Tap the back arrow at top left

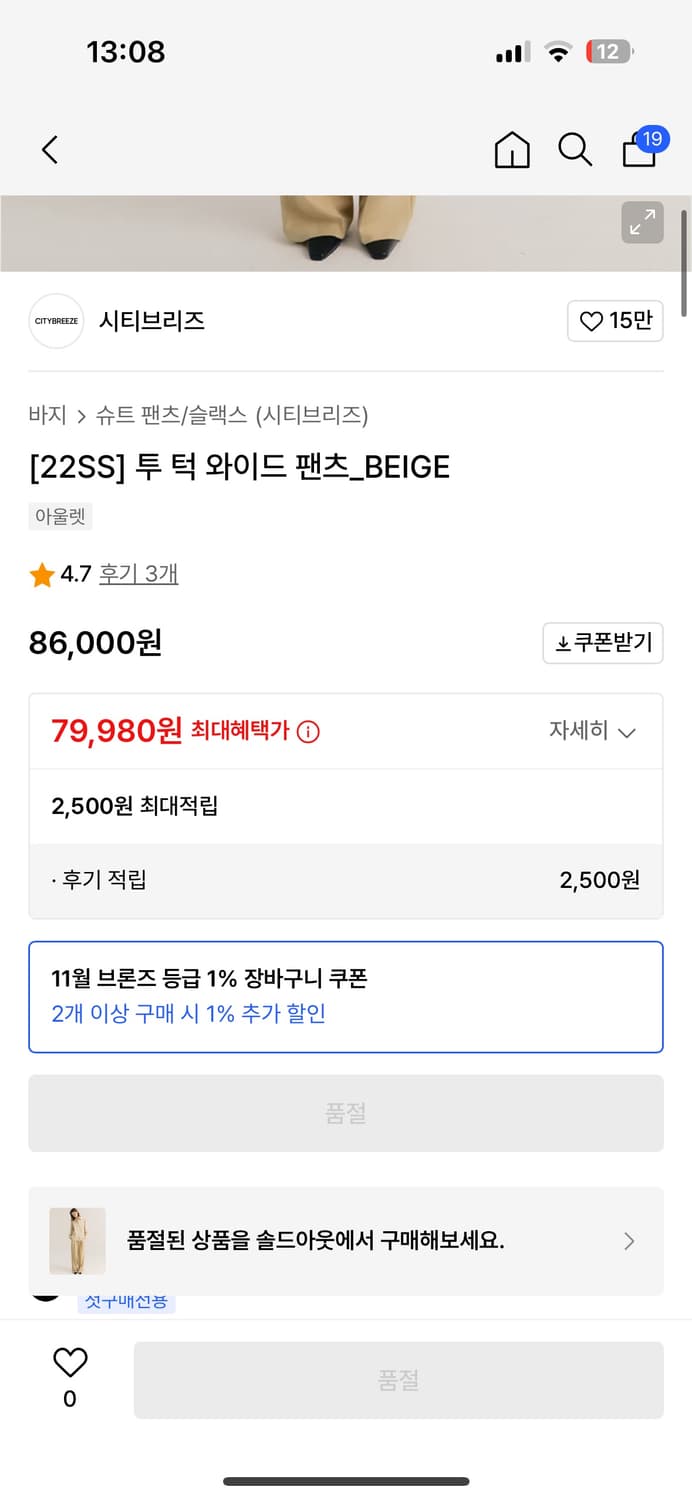tap(50, 148)
